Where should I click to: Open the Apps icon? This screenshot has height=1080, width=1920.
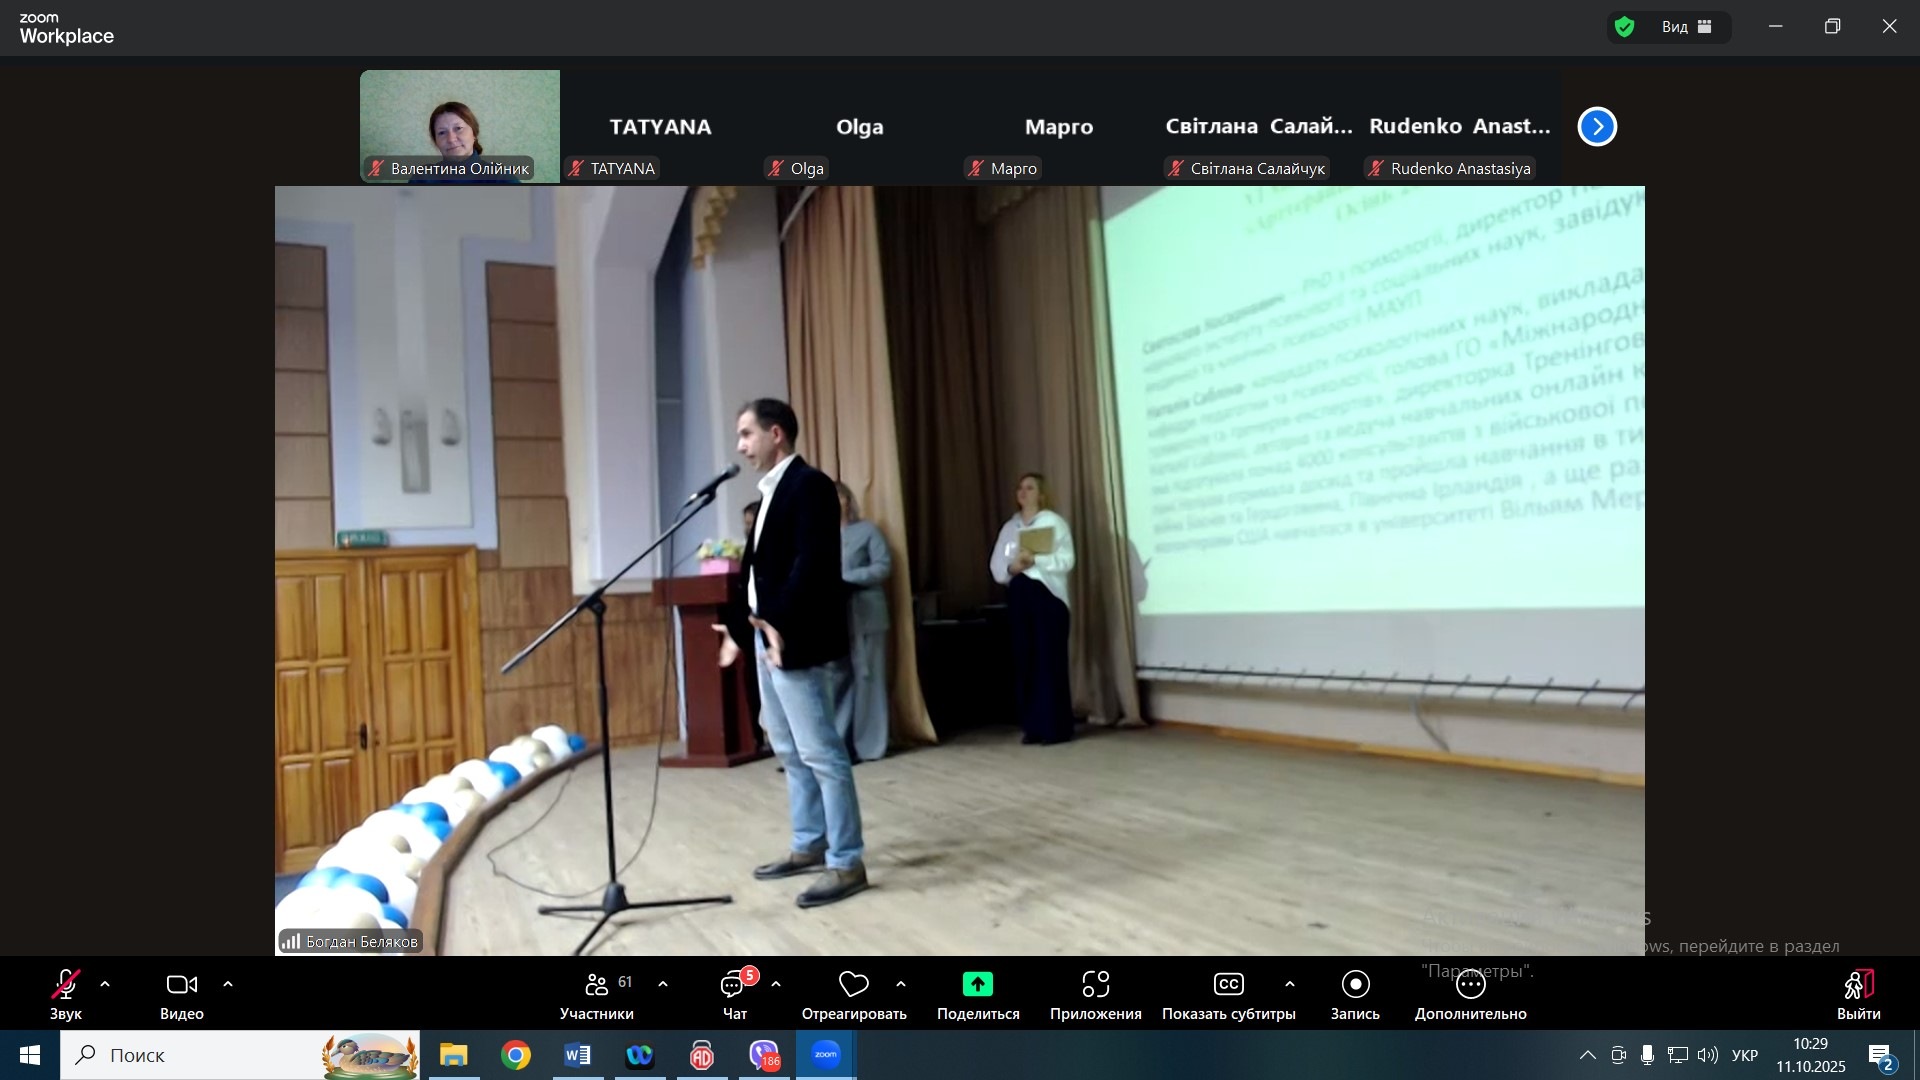pos(1095,985)
